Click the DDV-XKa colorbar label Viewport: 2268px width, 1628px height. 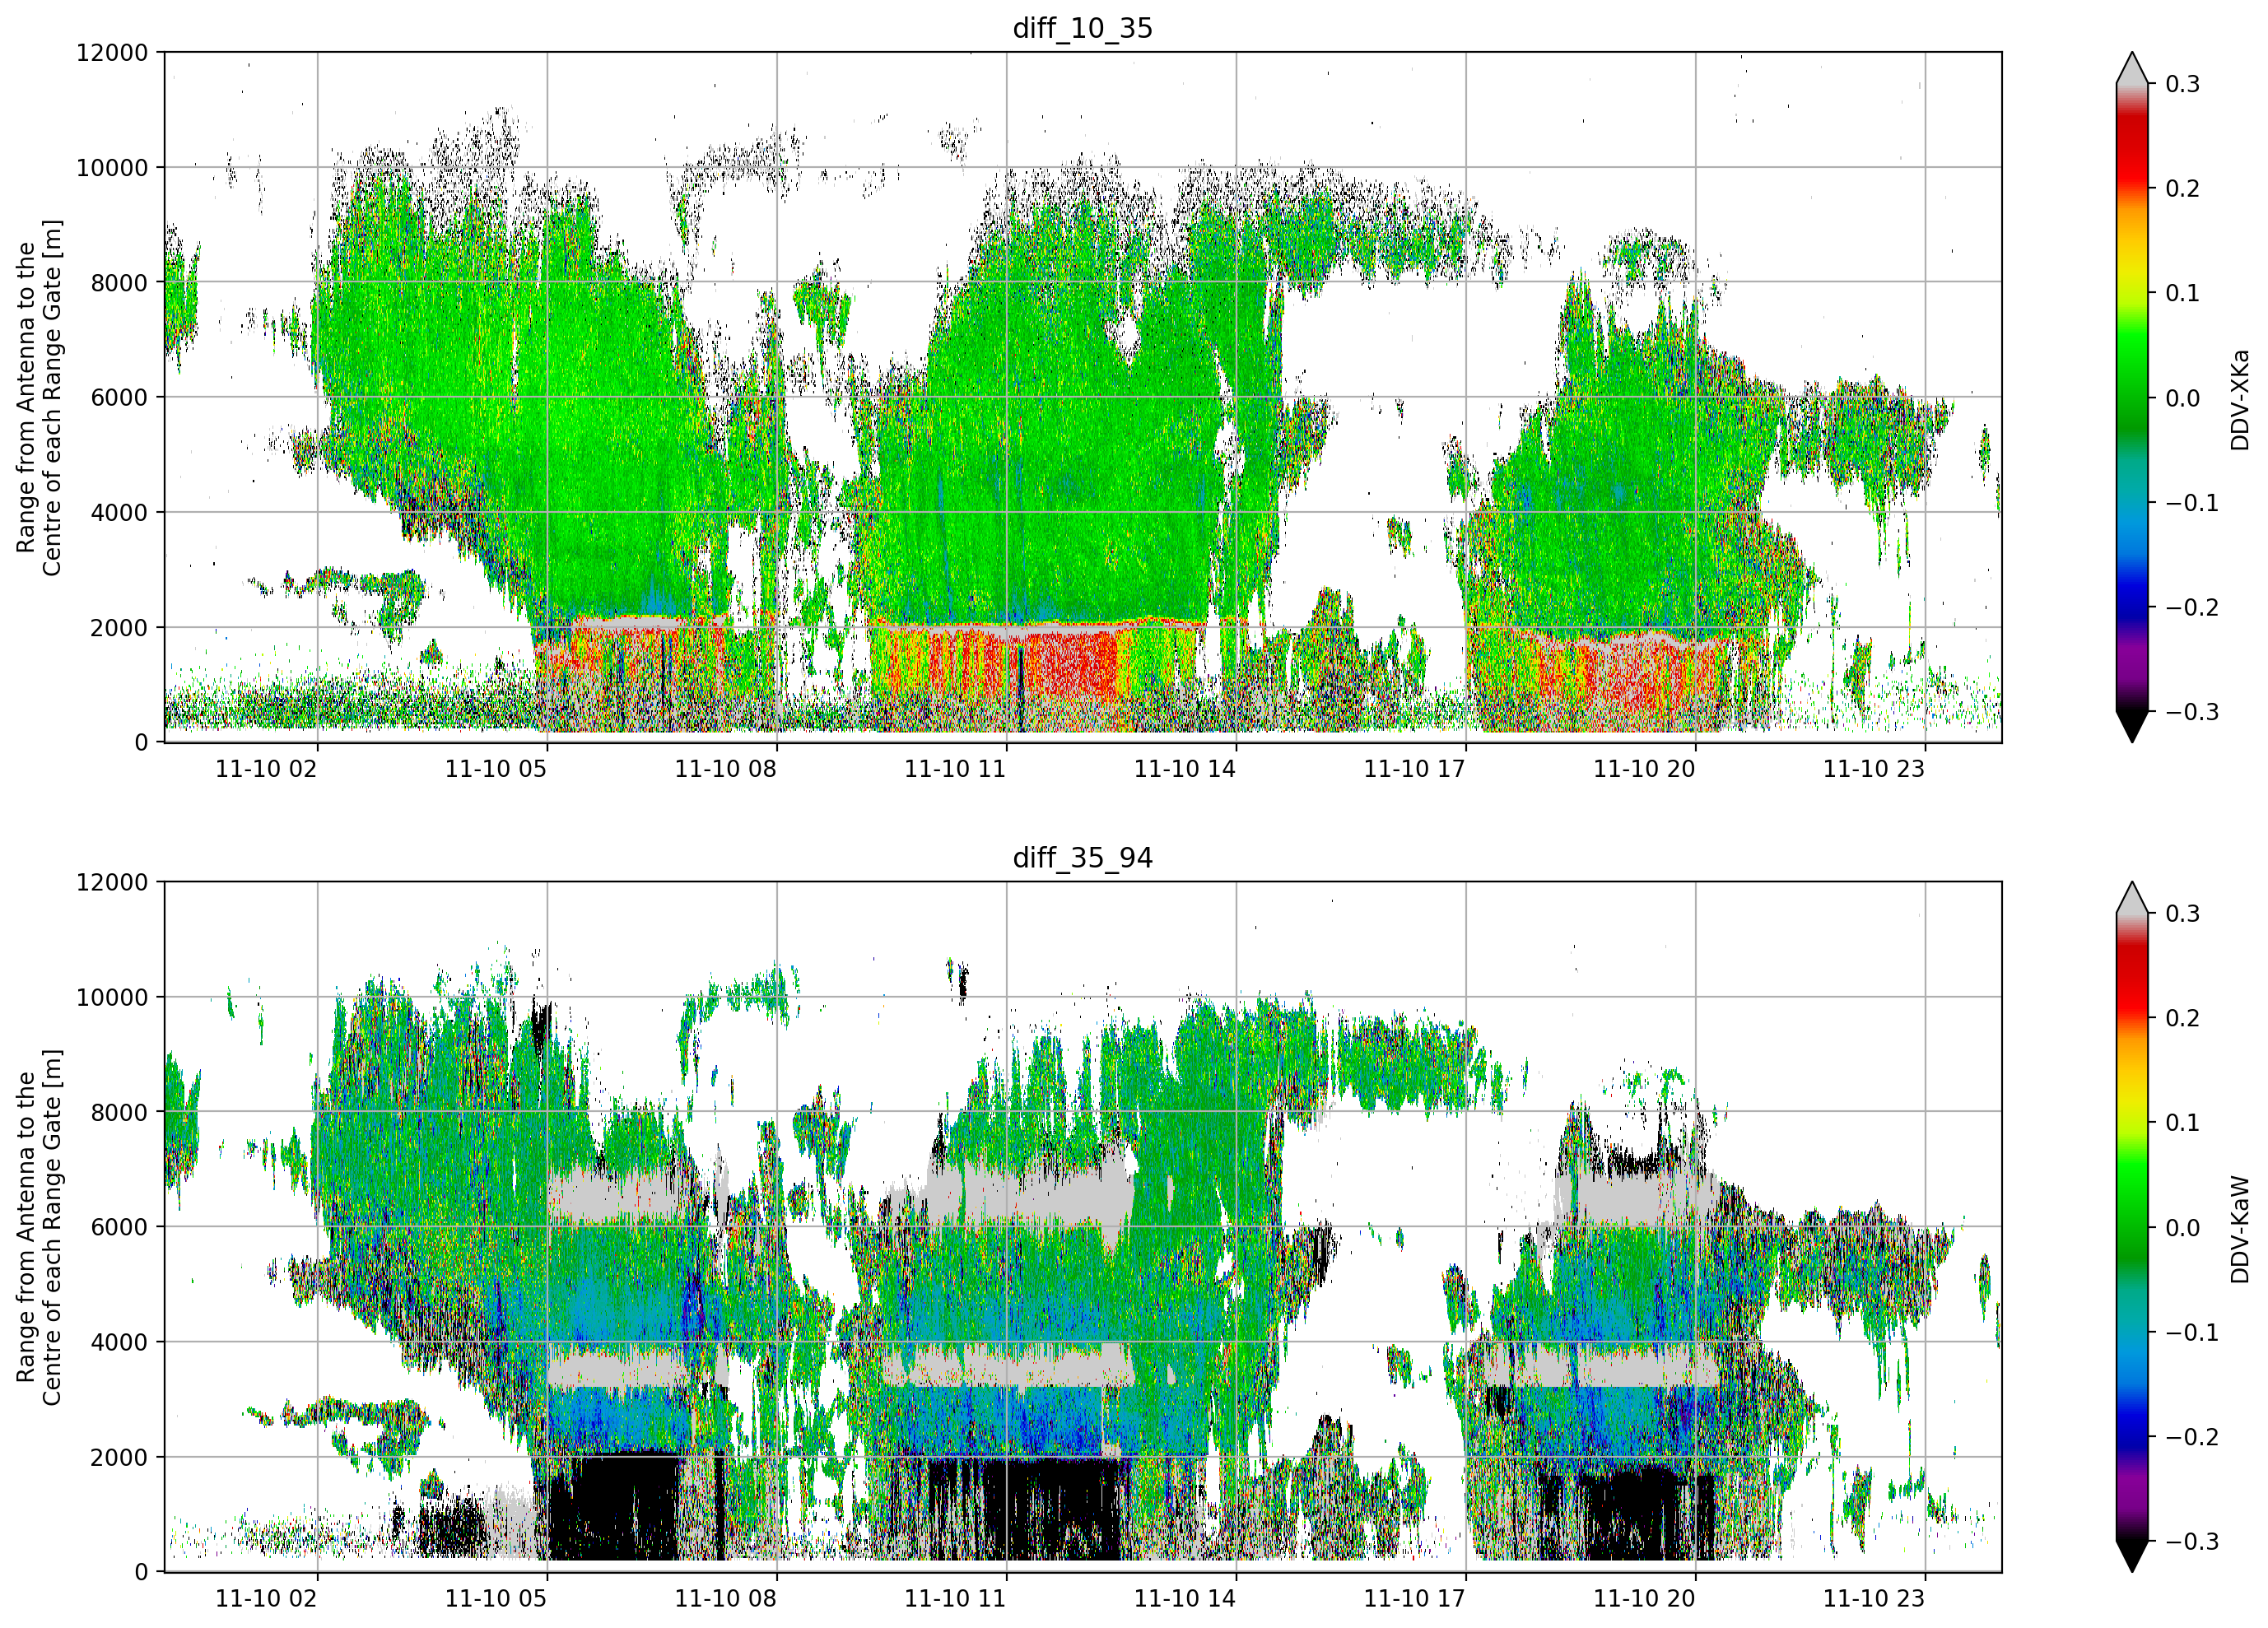[x=2240, y=399]
